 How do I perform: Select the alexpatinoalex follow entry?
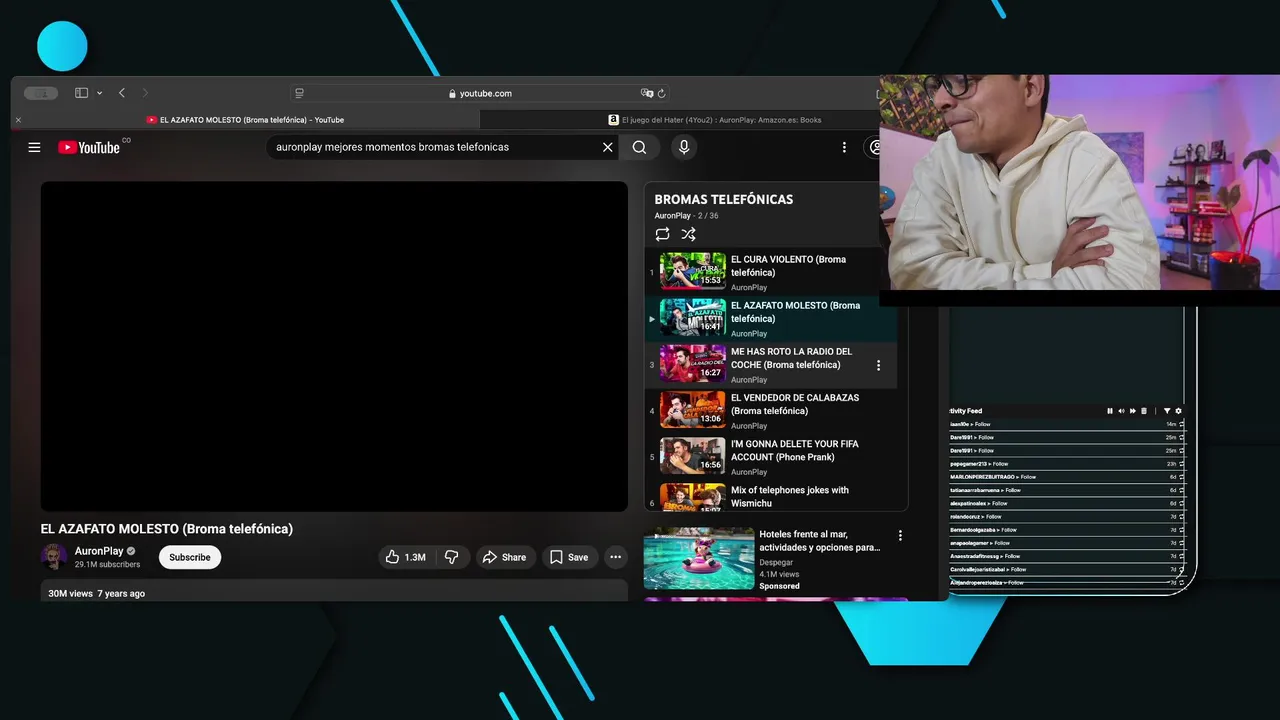tap(1067, 503)
